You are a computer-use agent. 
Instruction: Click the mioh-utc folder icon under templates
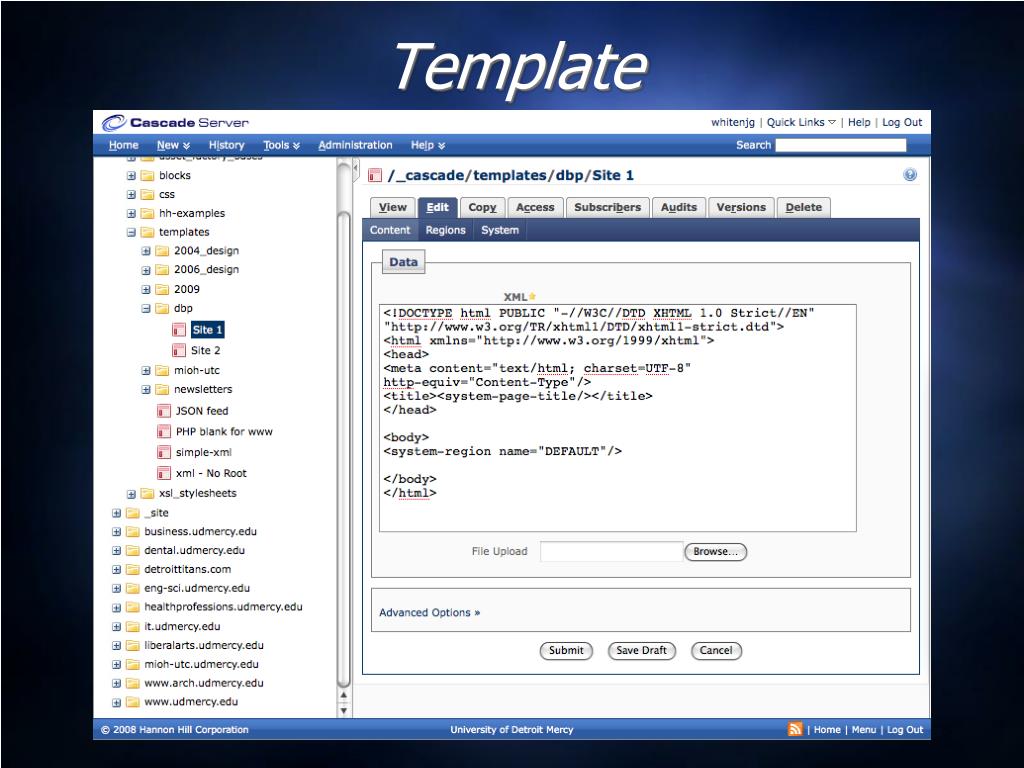(x=162, y=370)
